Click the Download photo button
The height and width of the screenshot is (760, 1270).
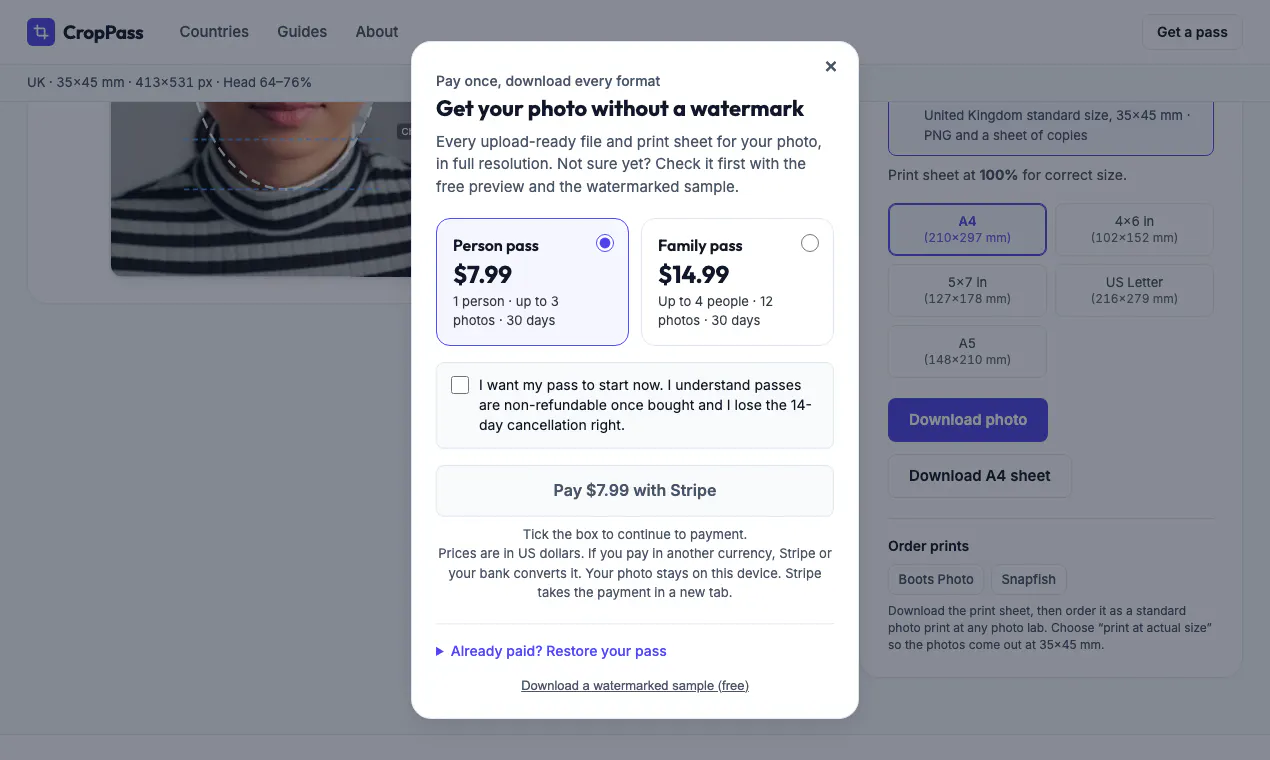[x=968, y=420]
